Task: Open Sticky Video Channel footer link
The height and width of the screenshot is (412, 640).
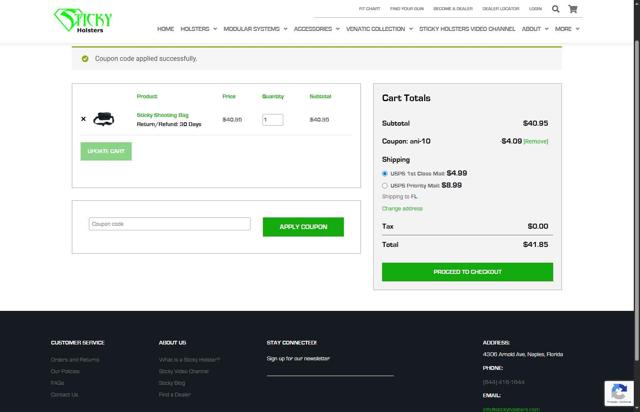Action: (184, 371)
